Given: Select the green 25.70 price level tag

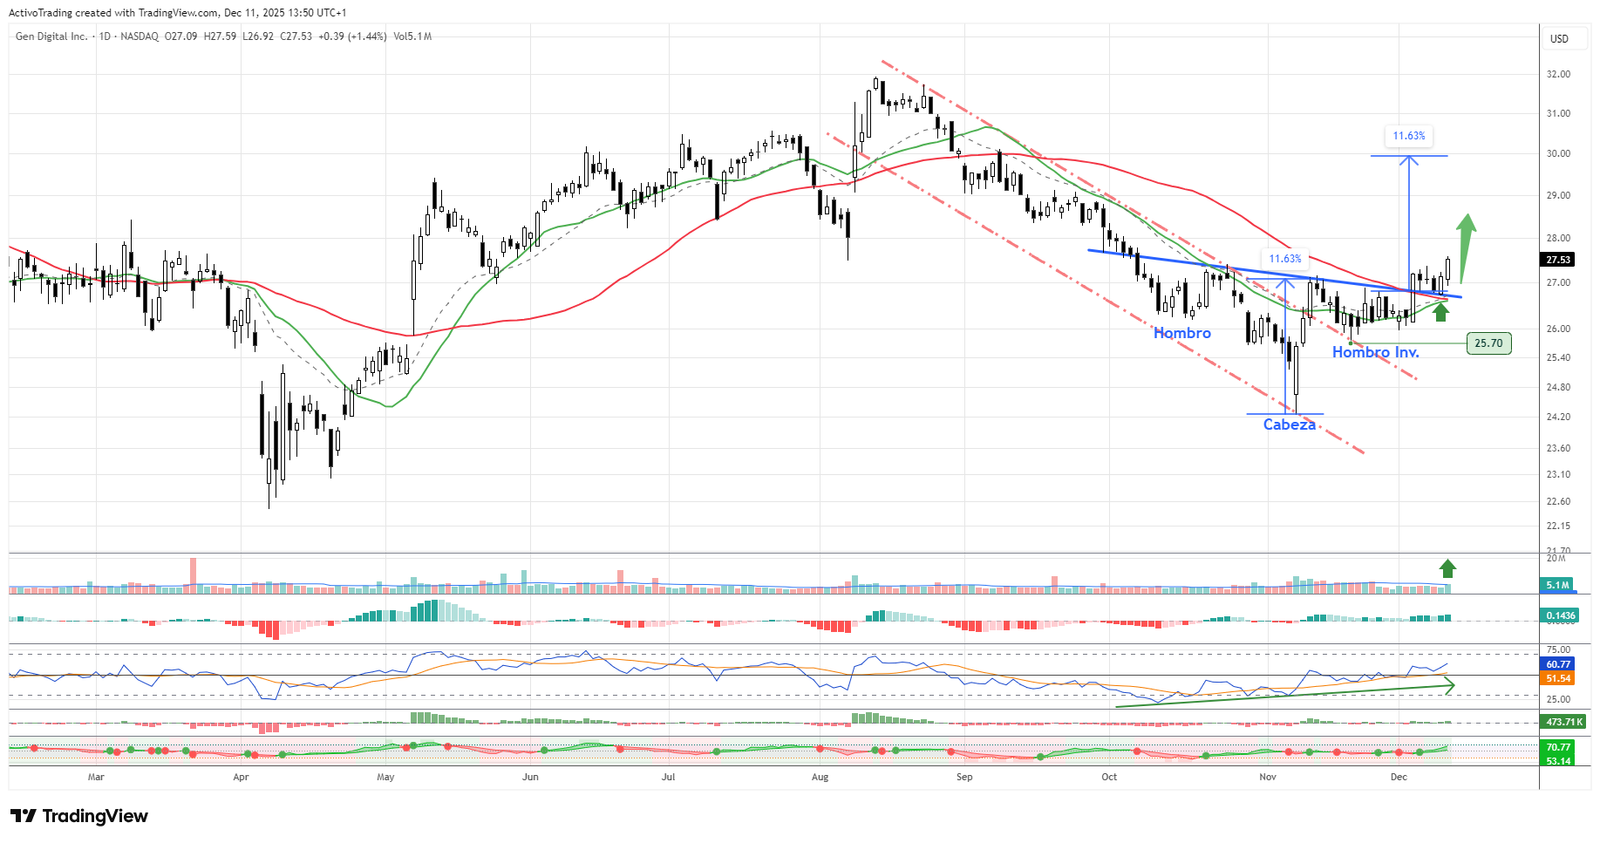Looking at the screenshot, I should [x=1488, y=343].
